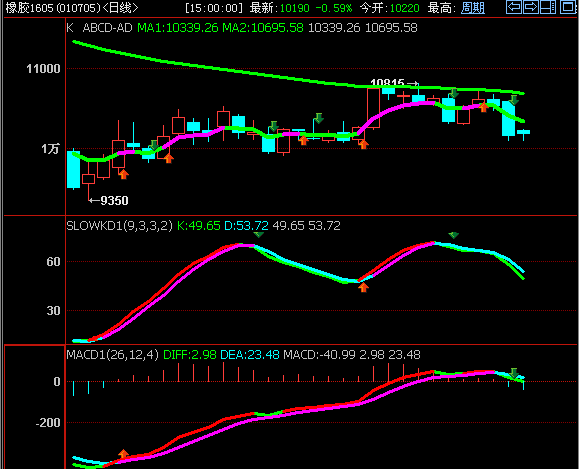This screenshot has height=469, width=579.
Task: Click the 橡胶1605 contract title
Action: point(30,7)
